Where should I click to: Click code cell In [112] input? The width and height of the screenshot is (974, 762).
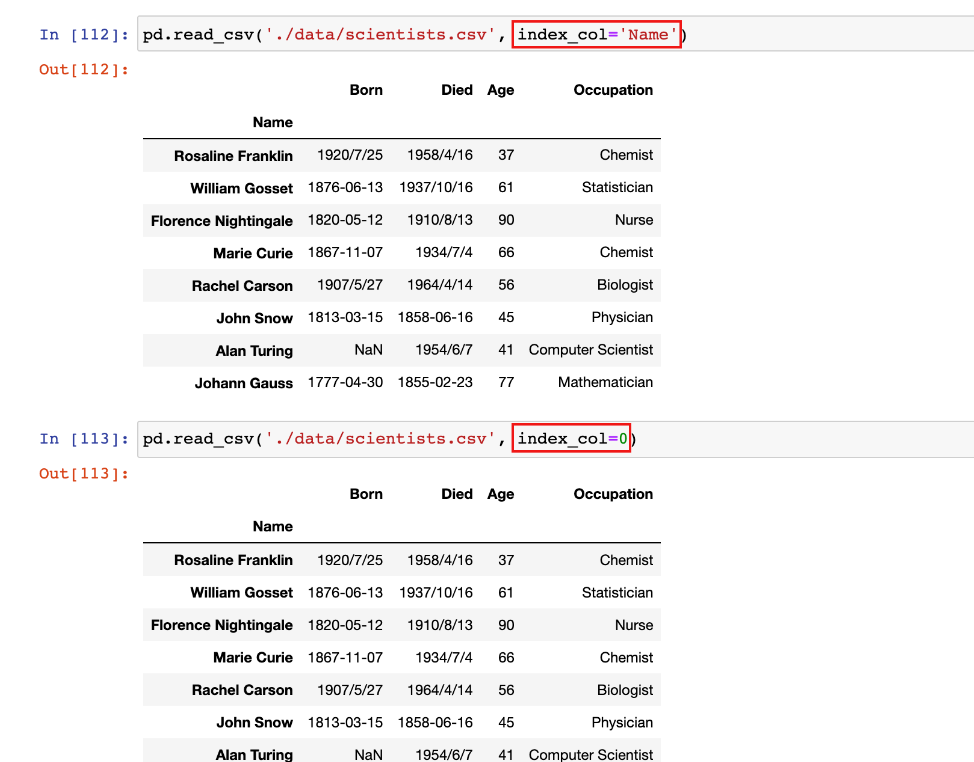point(555,34)
